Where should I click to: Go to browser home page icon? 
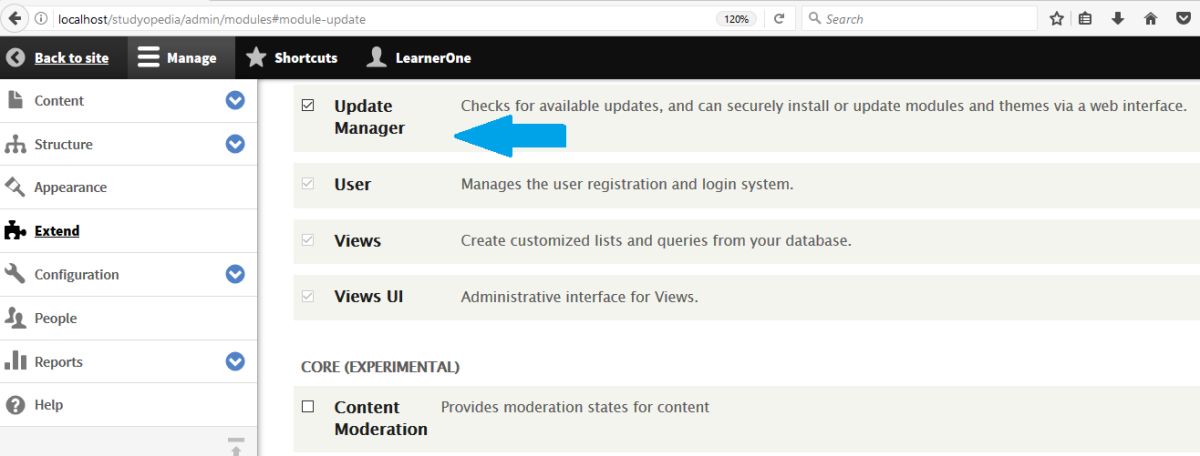[1150, 18]
